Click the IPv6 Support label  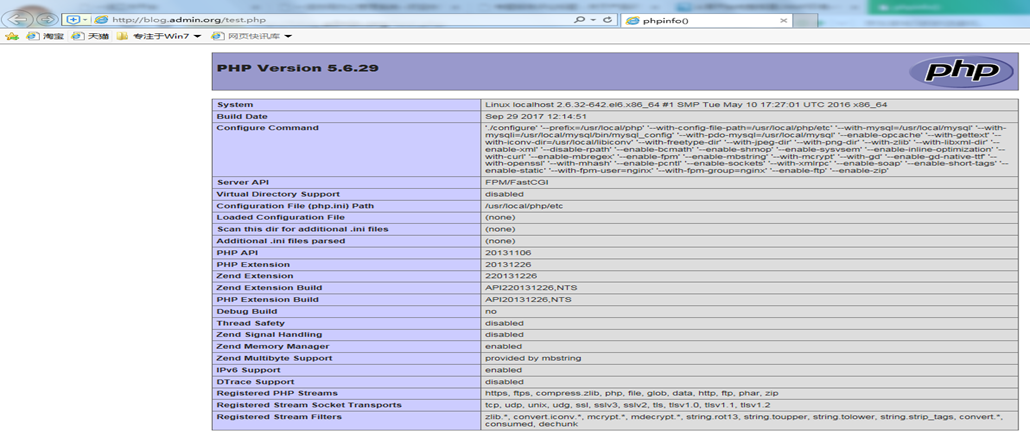(248, 370)
